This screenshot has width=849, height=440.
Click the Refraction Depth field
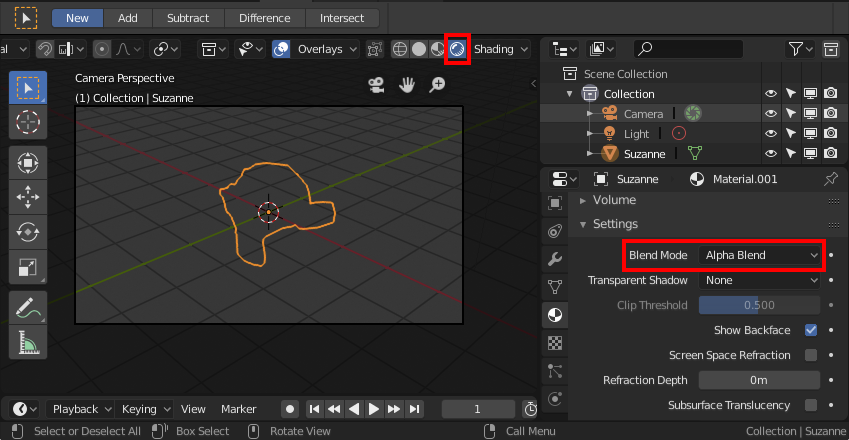(759, 380)
